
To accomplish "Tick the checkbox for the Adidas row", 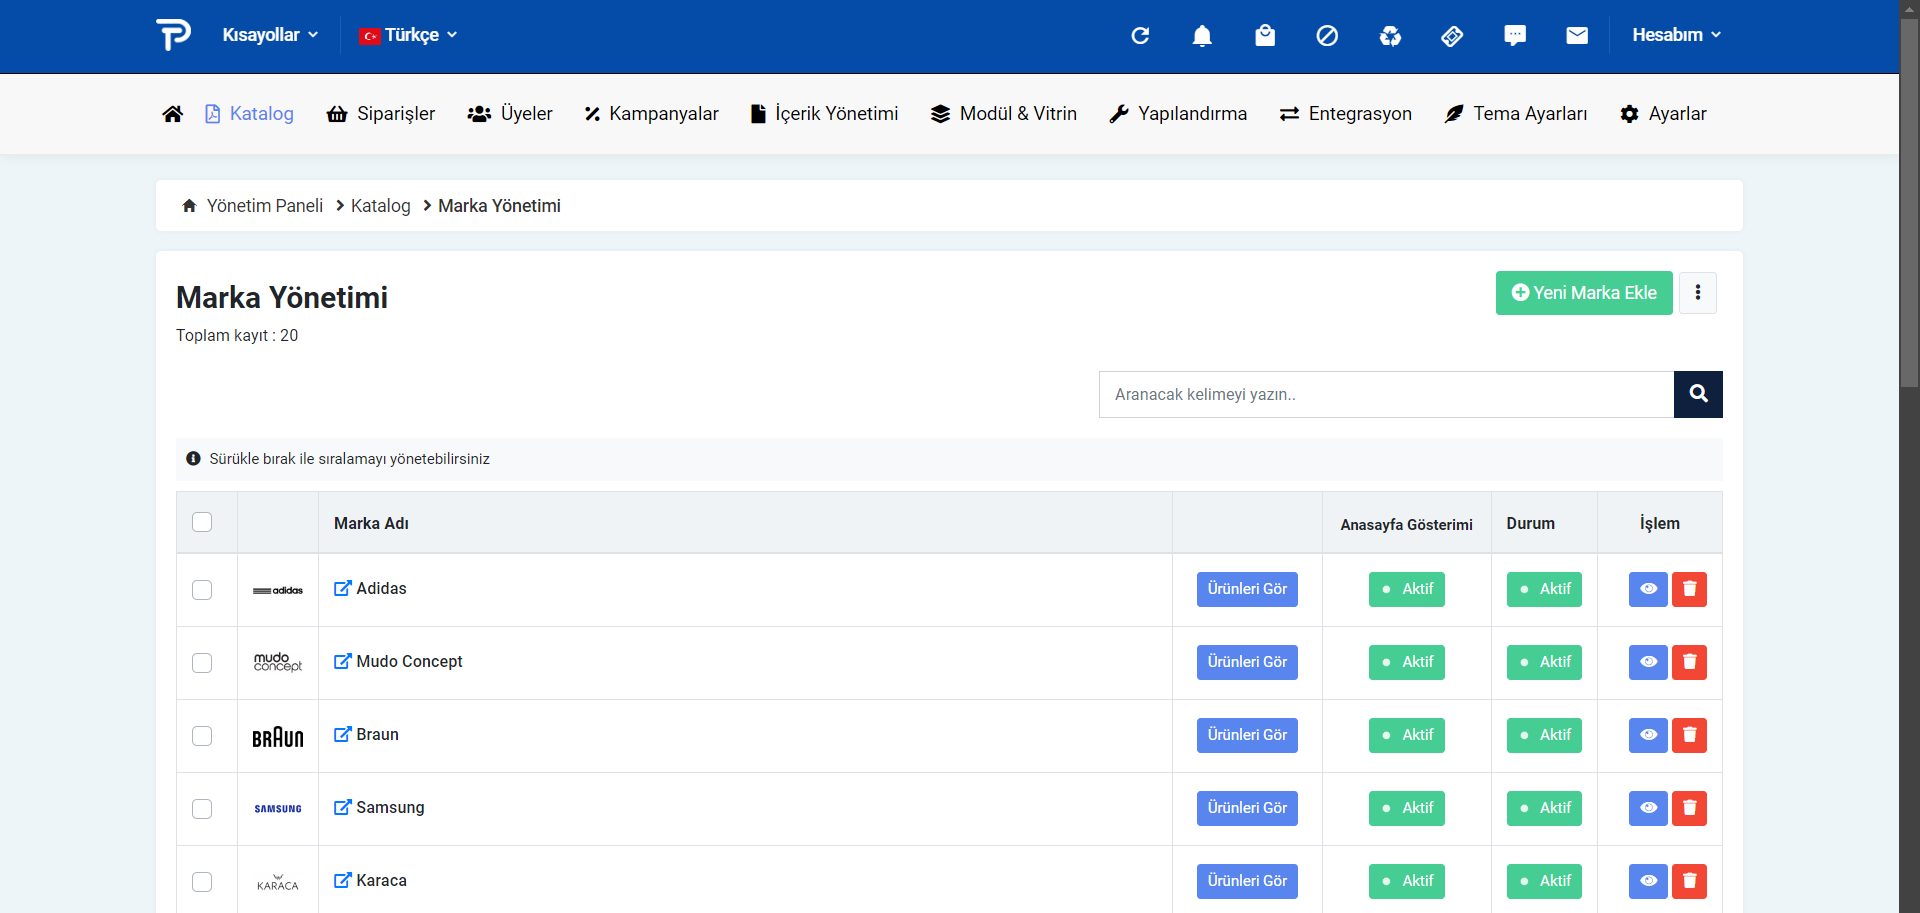I will coord(202,590).
